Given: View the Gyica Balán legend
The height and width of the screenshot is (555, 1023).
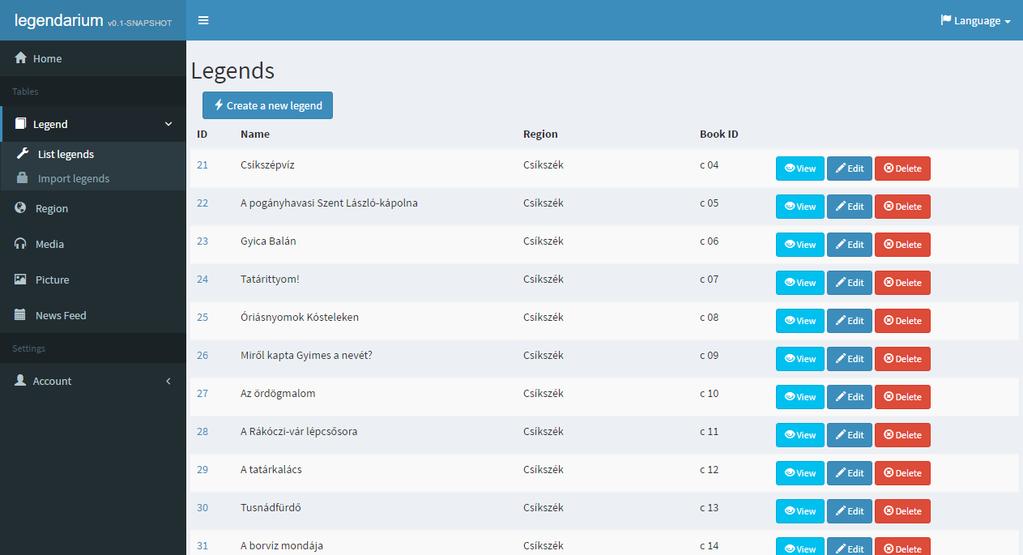Looking at the screenshot, I should [800, 245].
